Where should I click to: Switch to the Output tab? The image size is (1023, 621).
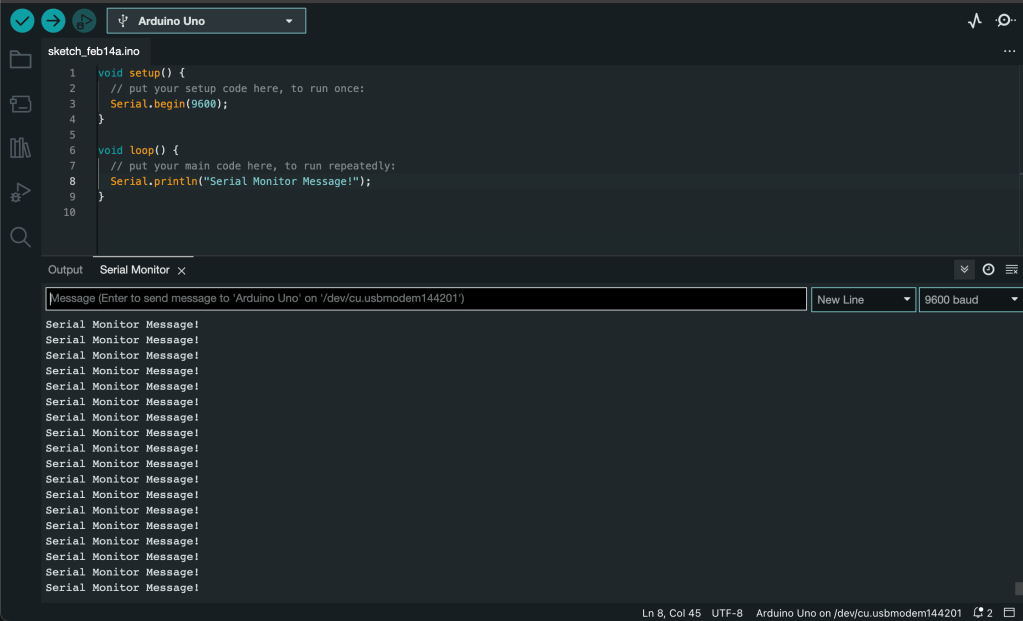(66, 270)
